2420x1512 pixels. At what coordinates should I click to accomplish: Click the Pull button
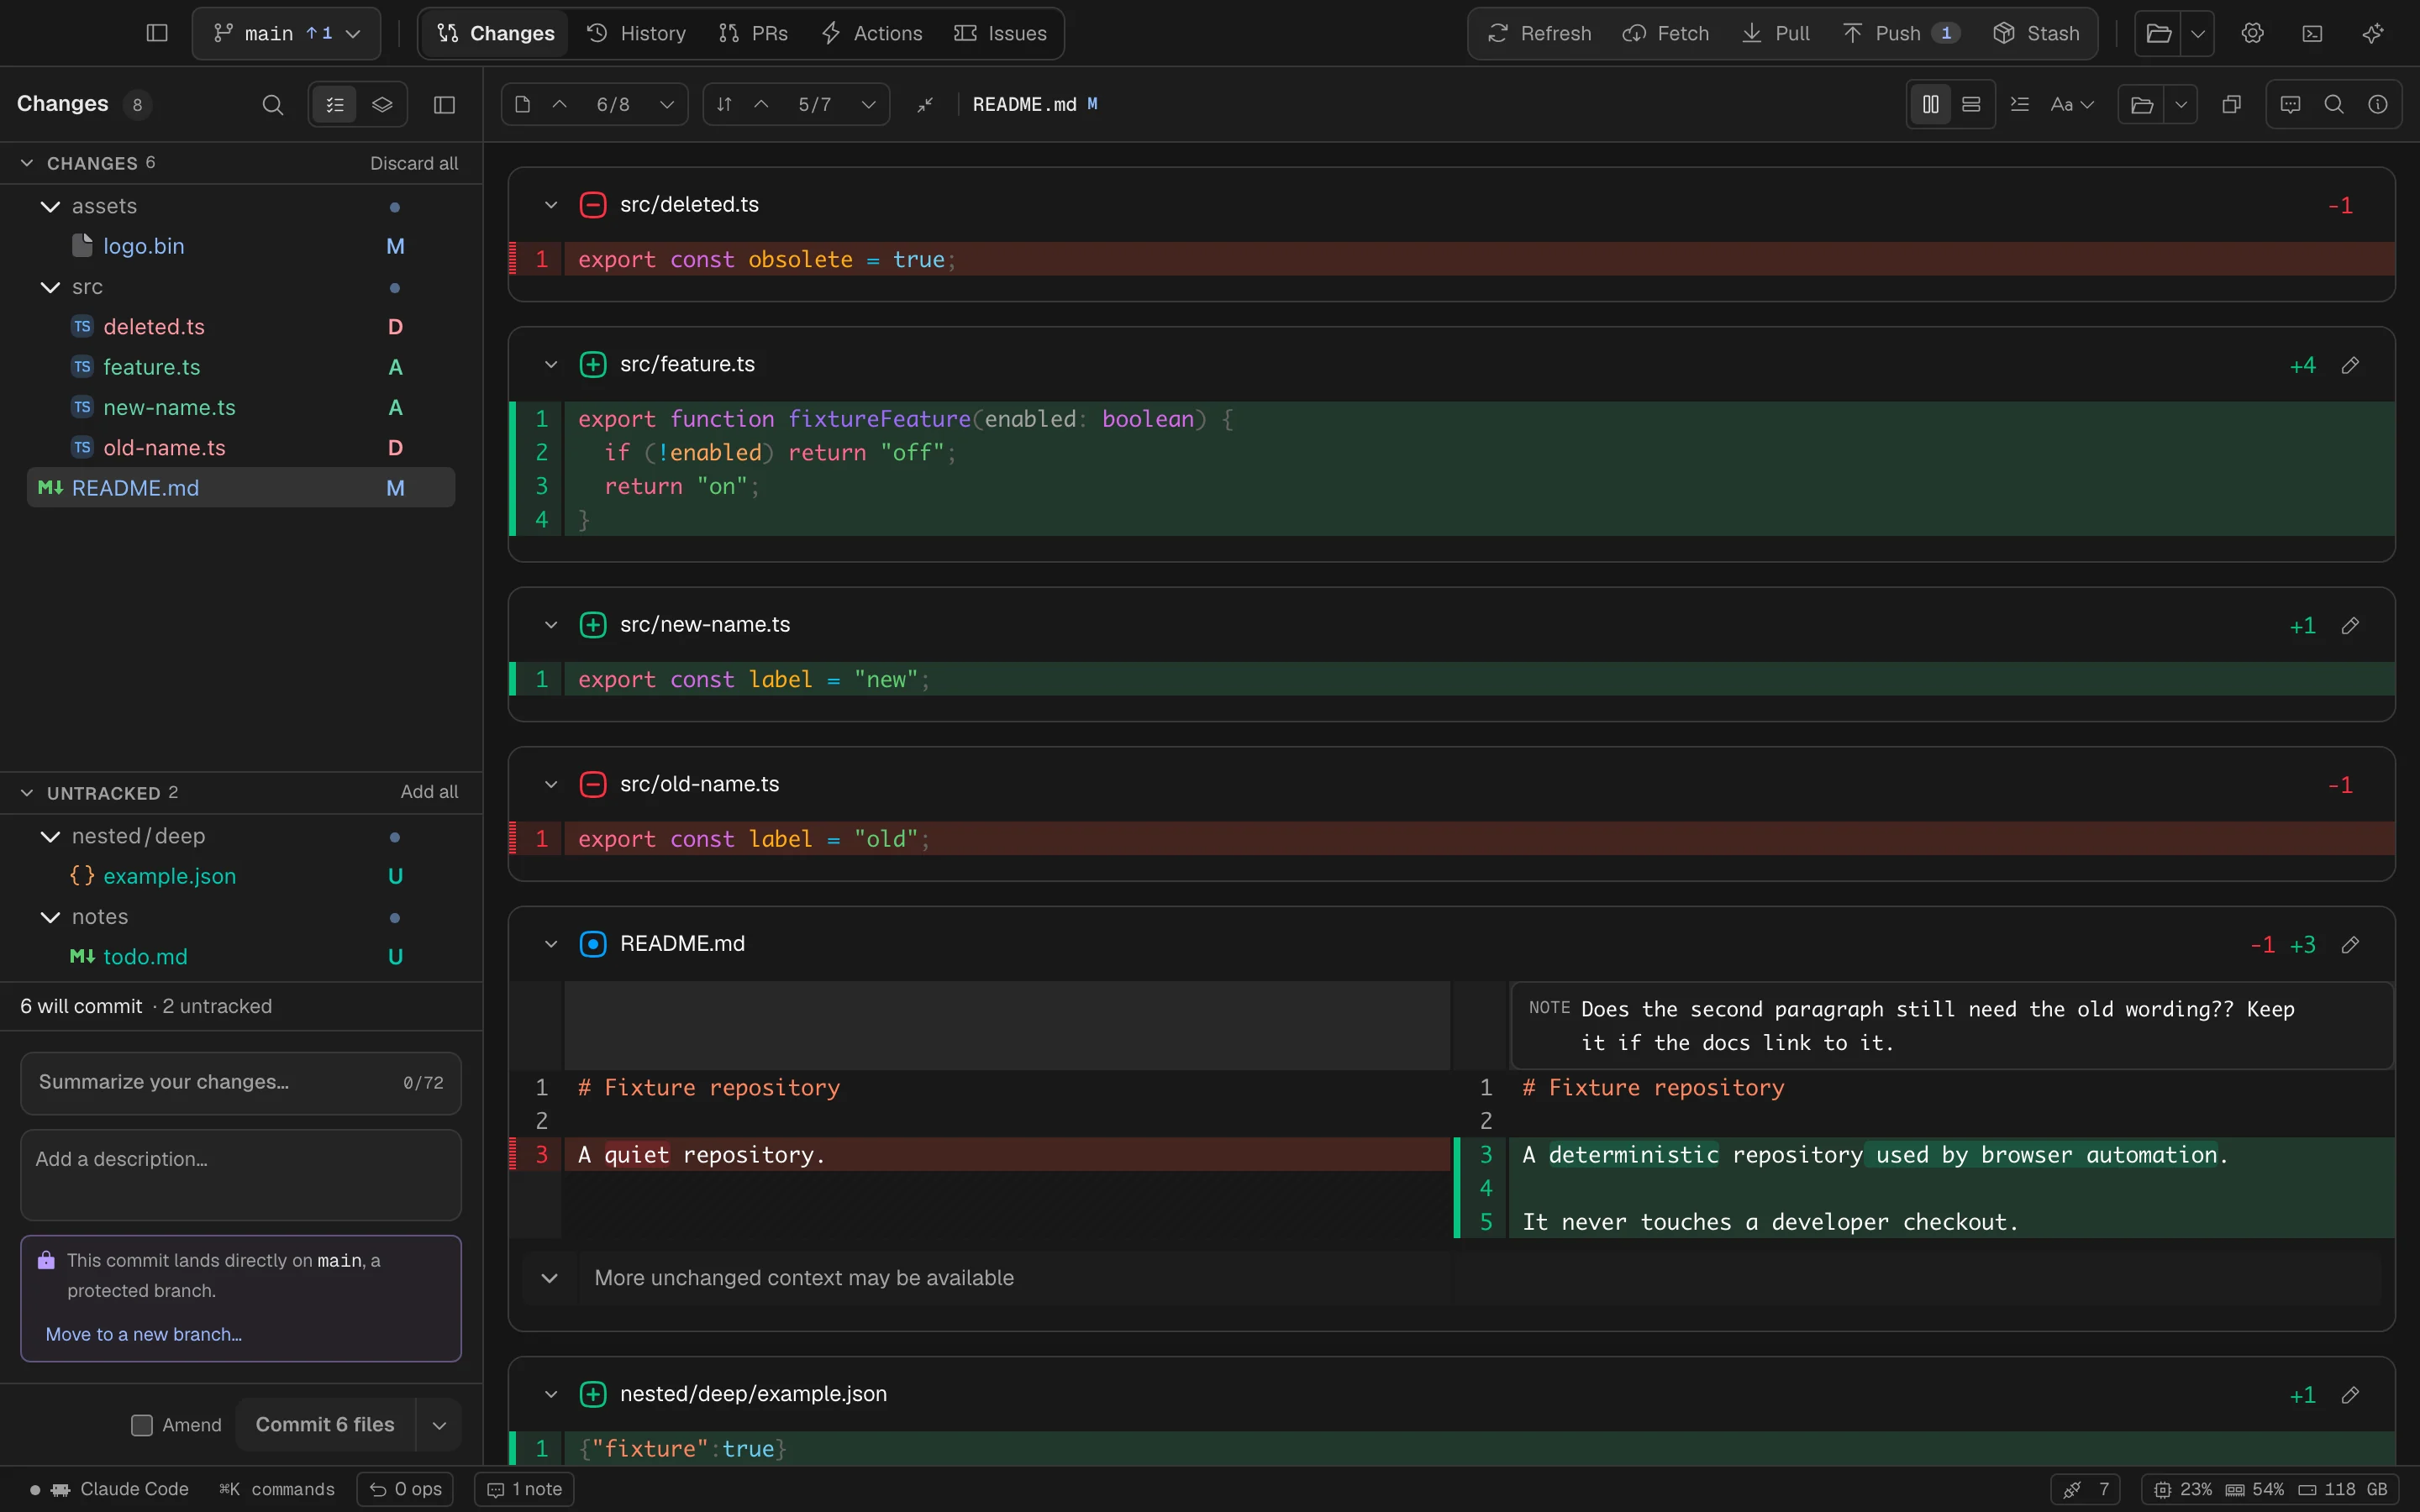click(x=1776, y=33)
